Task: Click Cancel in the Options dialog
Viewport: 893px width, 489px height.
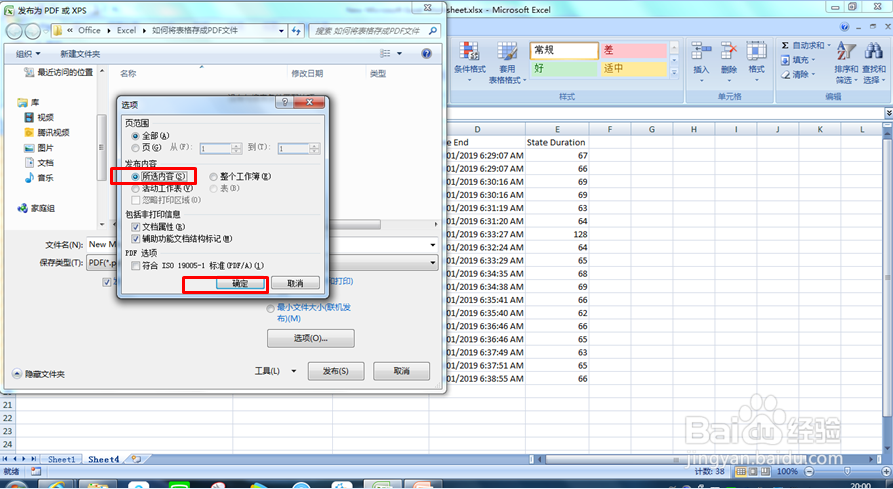Action: [295, 283]
